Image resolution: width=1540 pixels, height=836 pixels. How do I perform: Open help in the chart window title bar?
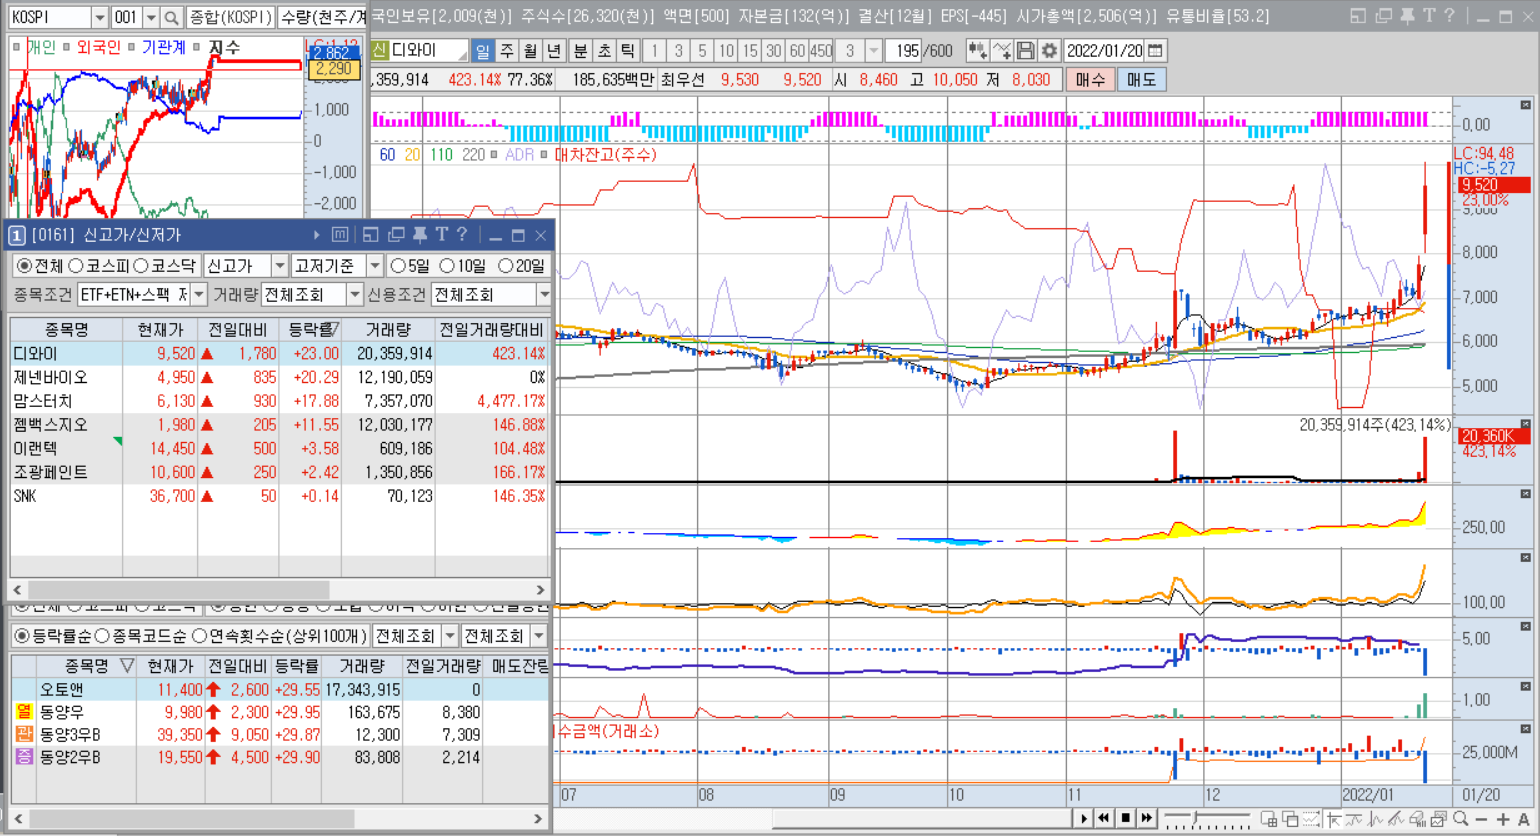tap(1449, 16)
